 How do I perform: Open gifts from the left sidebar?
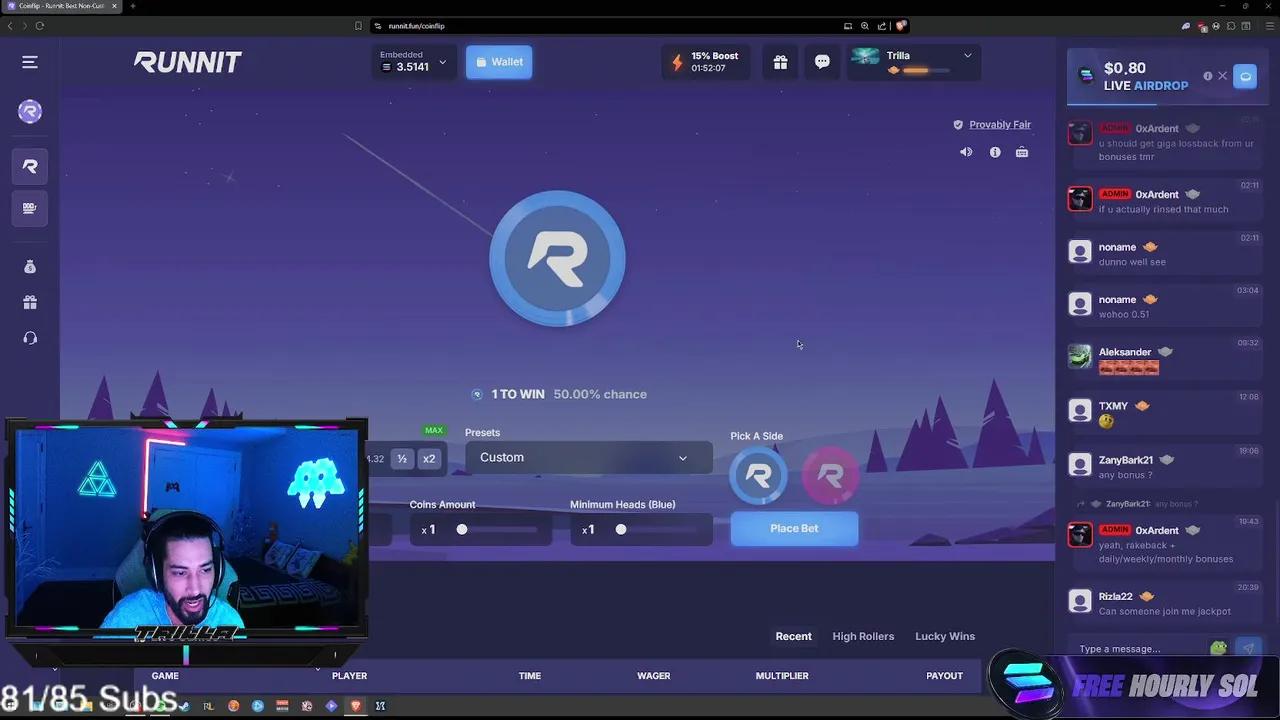point(30,302)
